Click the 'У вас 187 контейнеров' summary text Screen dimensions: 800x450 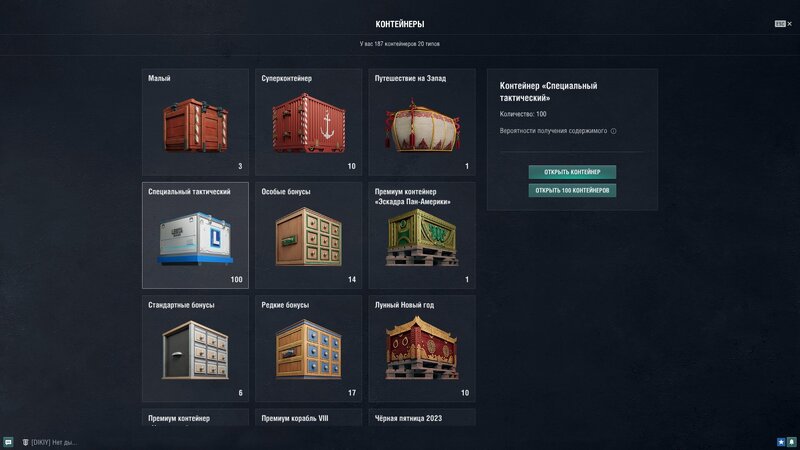(399, 44)
